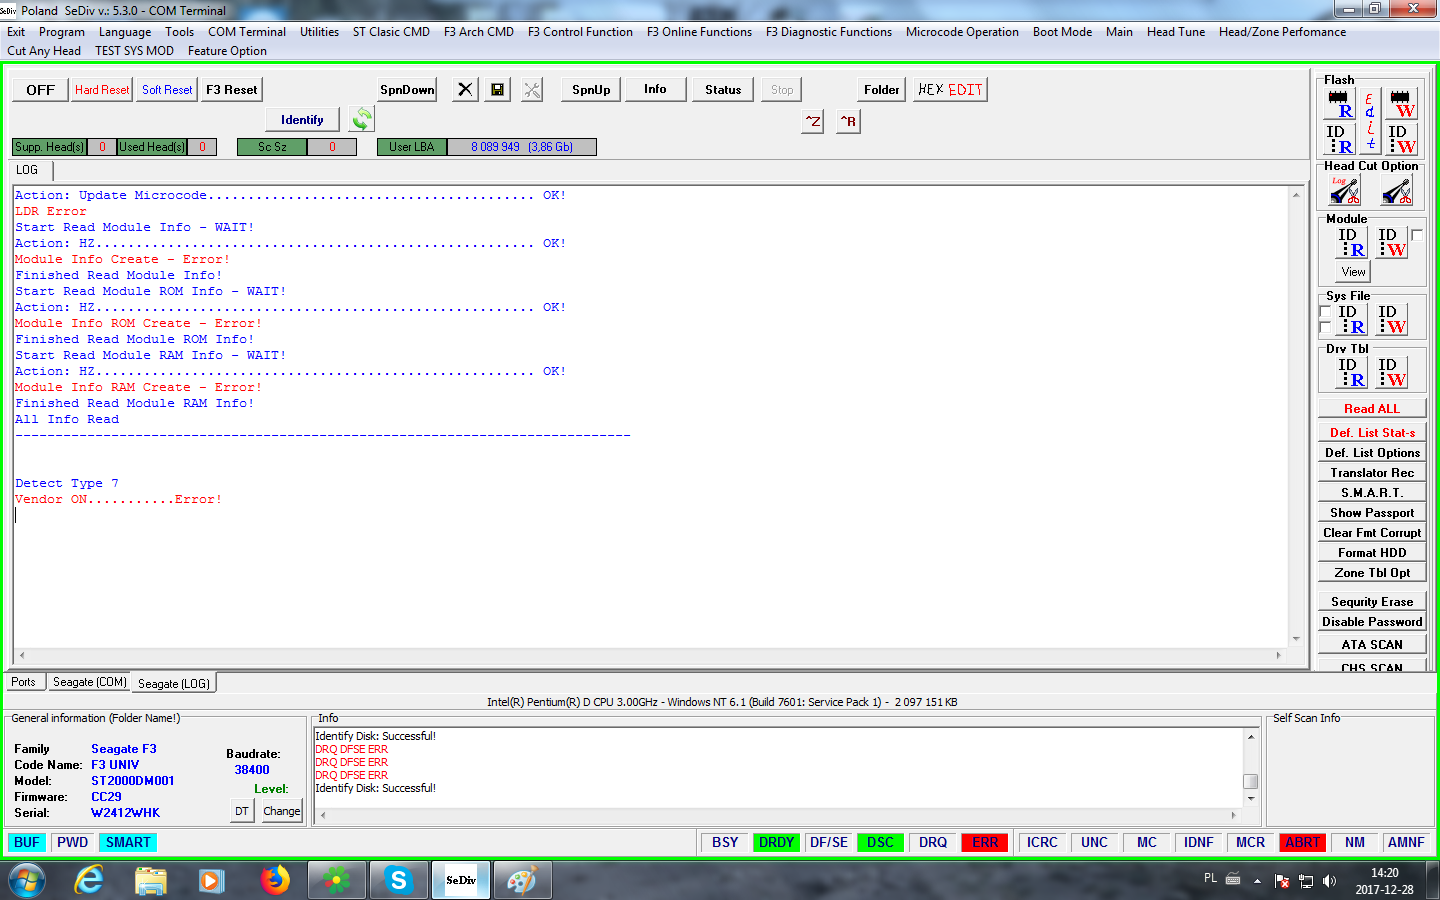Open the TEST SYS MOD menu

pos(134,51)
